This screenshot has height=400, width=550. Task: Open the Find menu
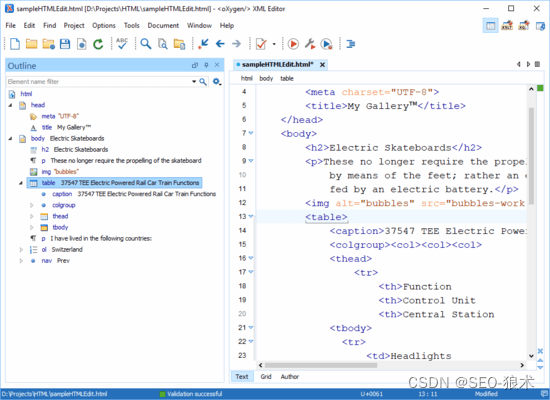49,26
